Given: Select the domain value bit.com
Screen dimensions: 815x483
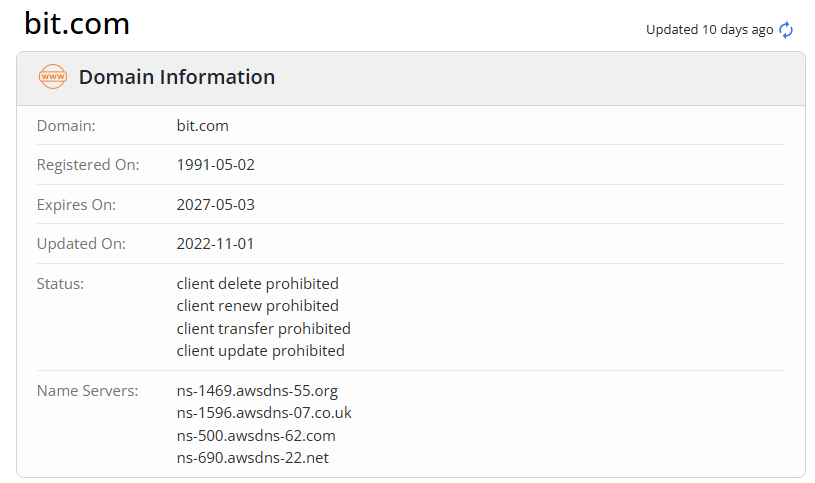Looking at the screenshot, I should (203, 126).
